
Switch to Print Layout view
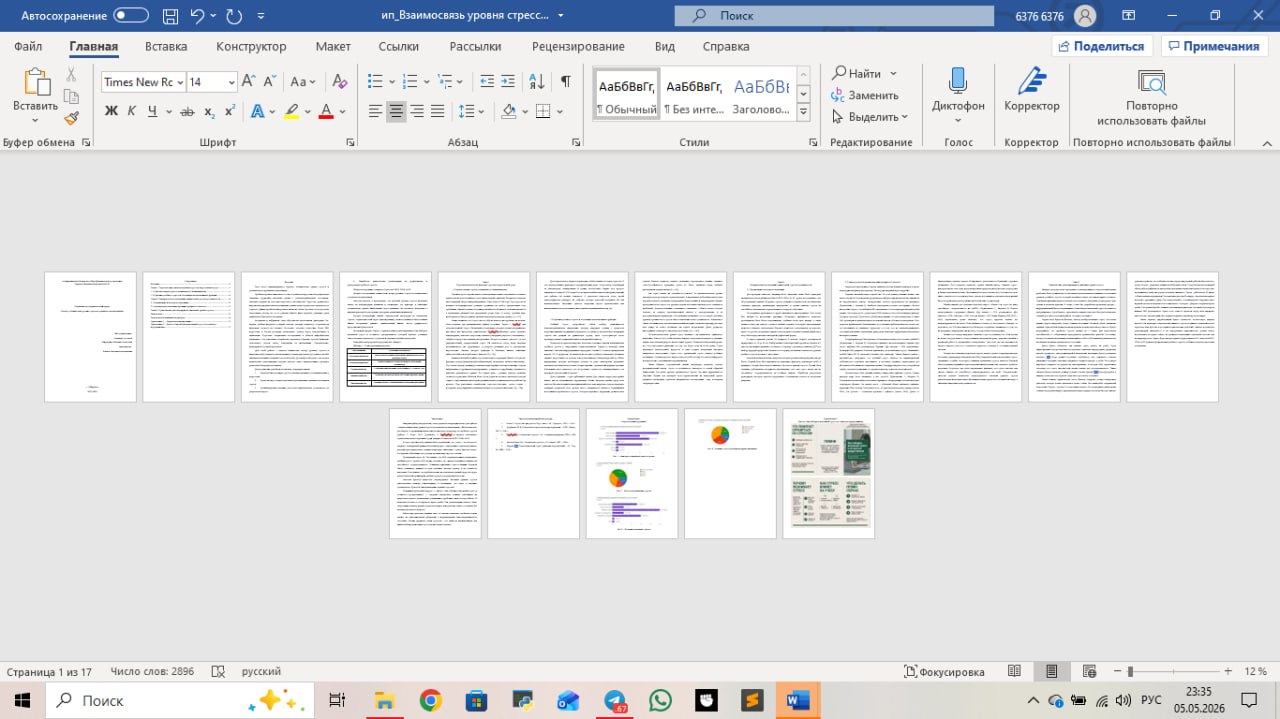1051,672
